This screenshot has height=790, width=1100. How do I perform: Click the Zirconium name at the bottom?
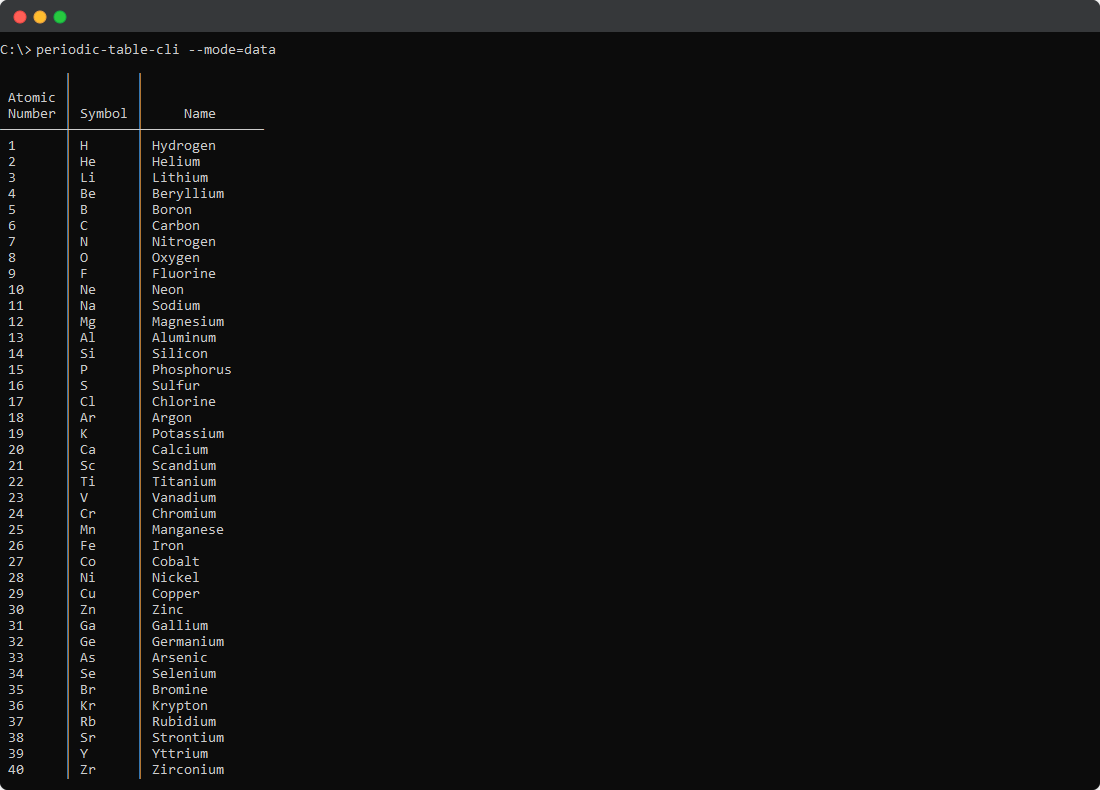188,769
